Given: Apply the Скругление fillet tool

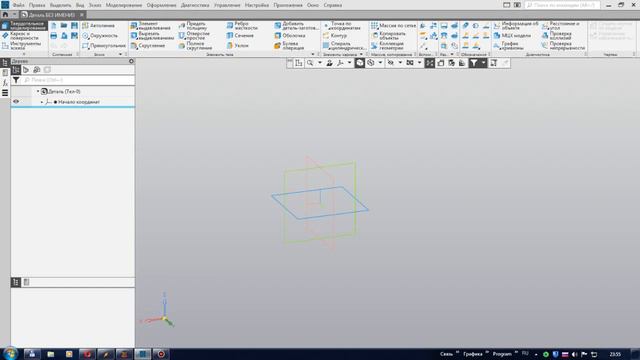Looking at the screenshot, I should (148, 46).
